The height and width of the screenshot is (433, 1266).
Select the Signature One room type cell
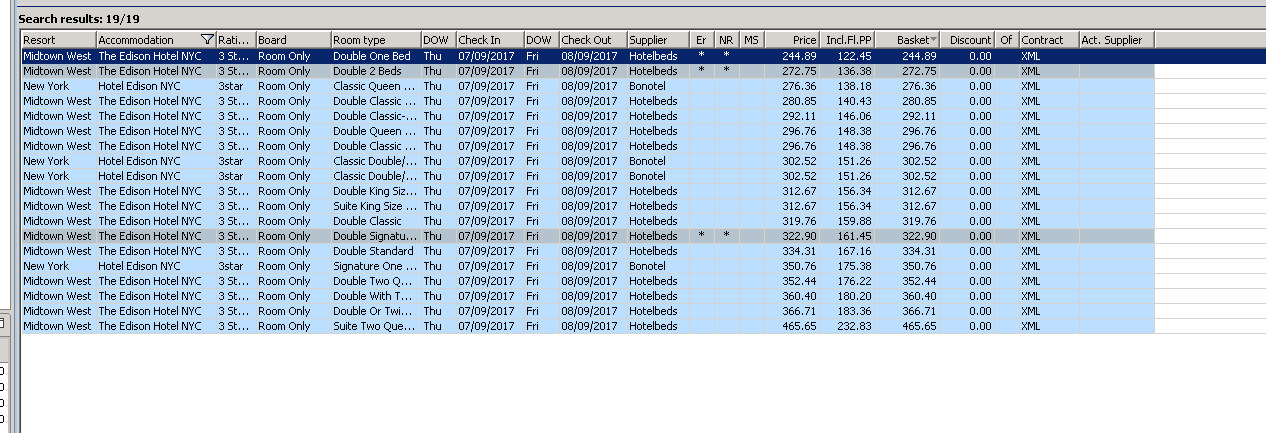(375, 266)
